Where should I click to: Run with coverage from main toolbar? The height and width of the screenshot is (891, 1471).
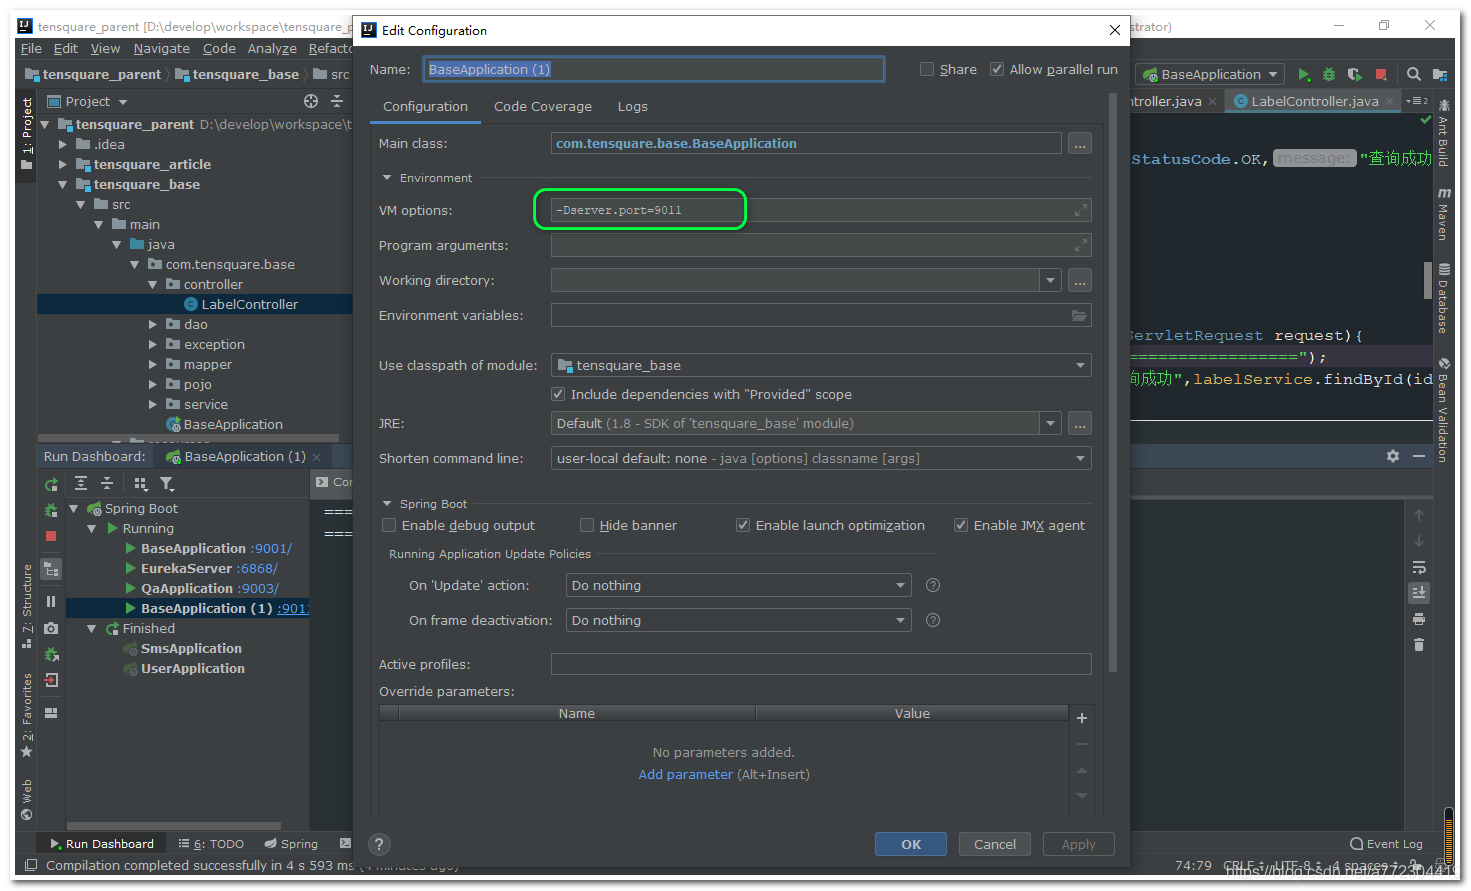1355,74
